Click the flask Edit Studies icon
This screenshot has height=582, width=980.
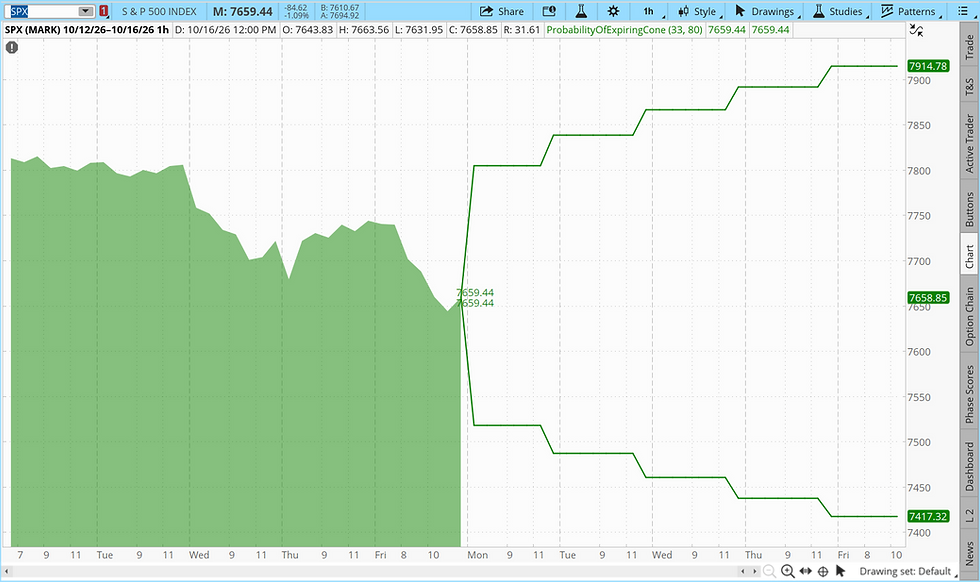pyautogui.click(x=581, y=11)
